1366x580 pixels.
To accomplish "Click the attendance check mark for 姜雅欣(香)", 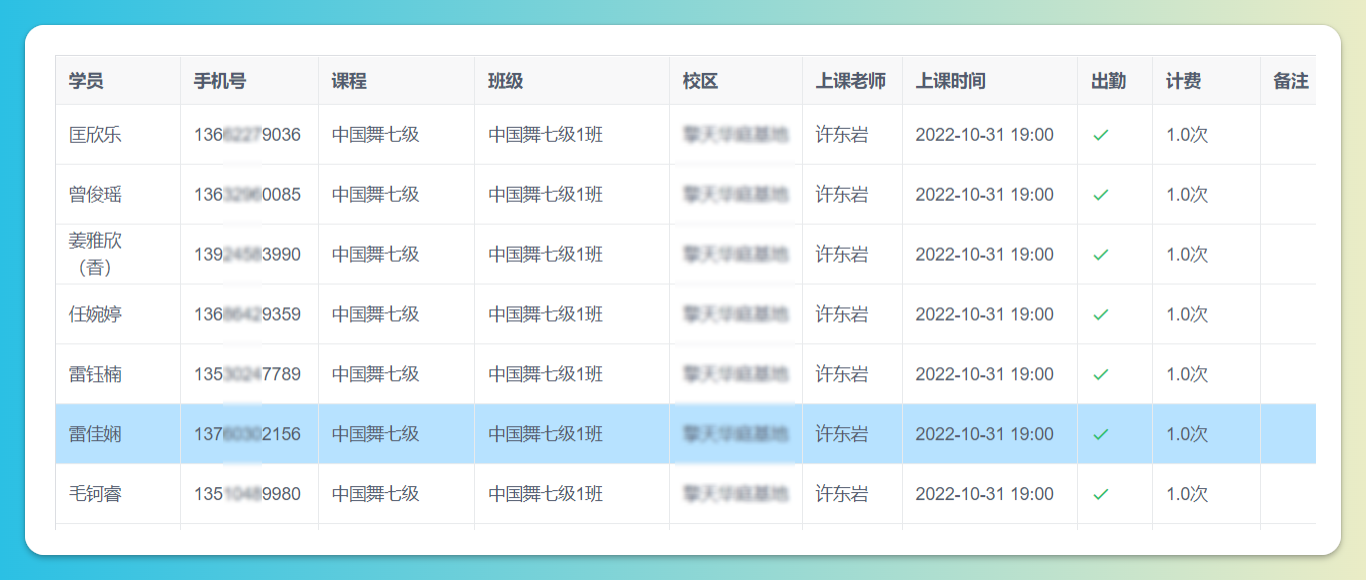I will 1100,255.
